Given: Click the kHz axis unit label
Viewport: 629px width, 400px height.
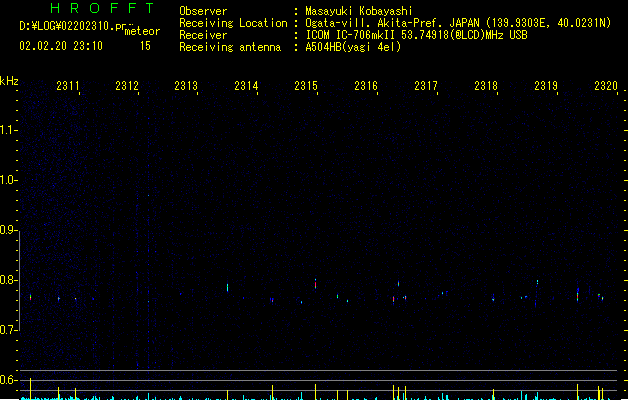Looking at the screenshot, I should [x=9, y=81].
